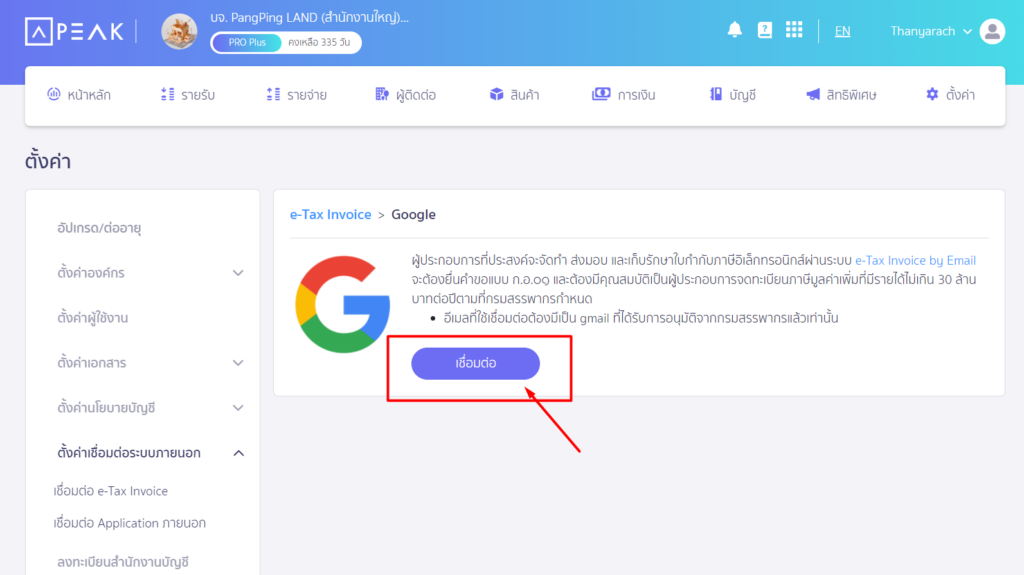Open the notifications bell
This screenshot has width=1024, height=575.
pos(735,30)
